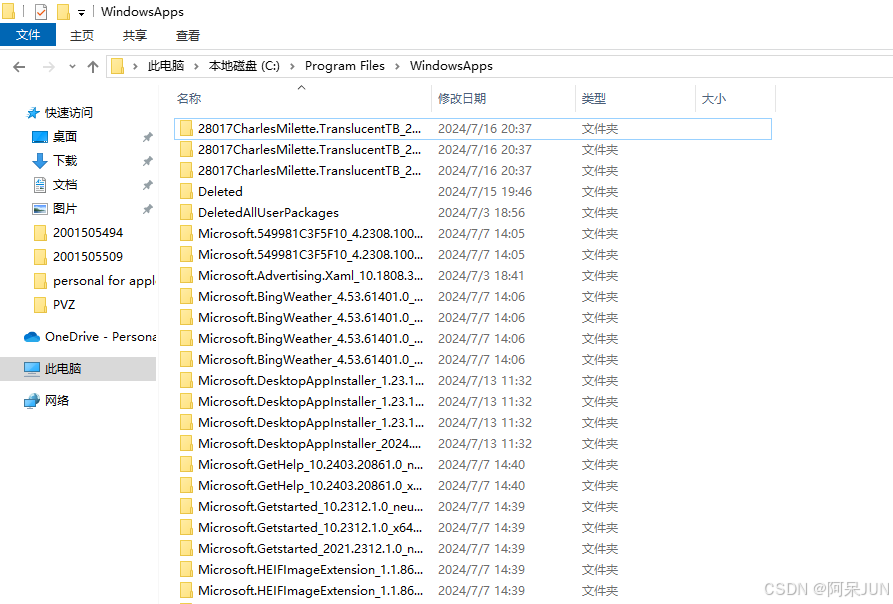This screenshot has height=604, width=893.
Task: Click the DeletedAllUserPackages folder icon
Action: tap(186, 212)
